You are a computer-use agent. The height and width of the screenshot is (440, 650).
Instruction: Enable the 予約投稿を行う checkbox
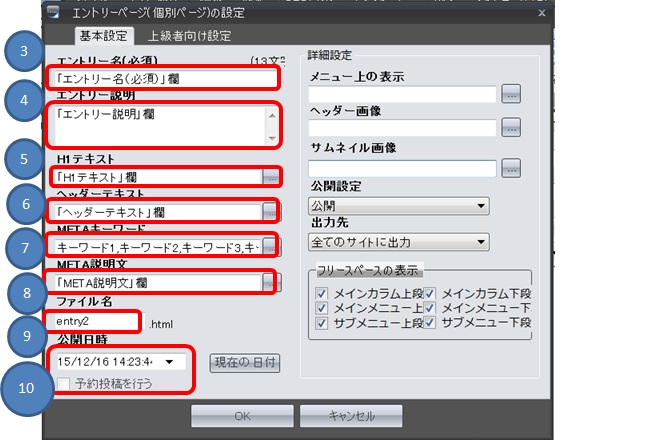tap(64, 384)
